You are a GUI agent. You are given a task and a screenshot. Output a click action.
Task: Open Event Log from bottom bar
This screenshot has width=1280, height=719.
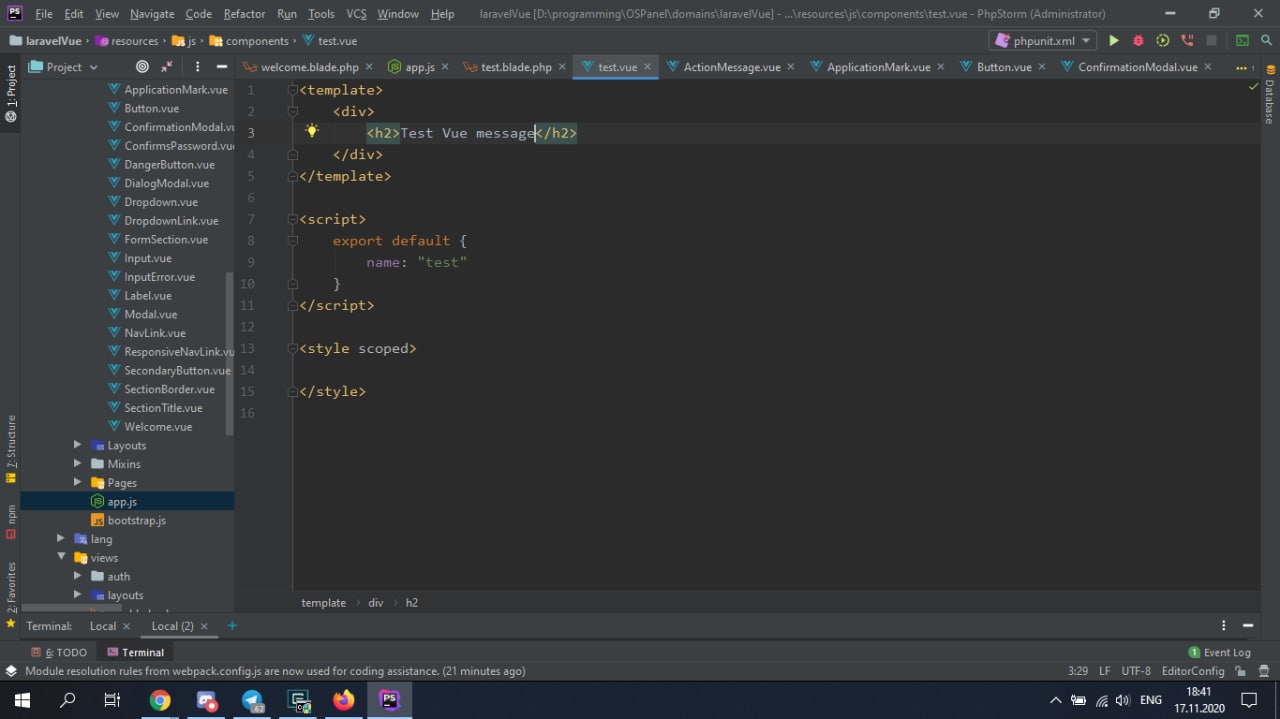[1219, 652]
